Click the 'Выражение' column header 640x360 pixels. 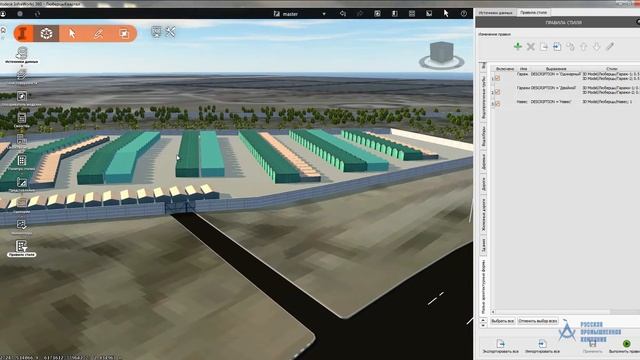556,69
